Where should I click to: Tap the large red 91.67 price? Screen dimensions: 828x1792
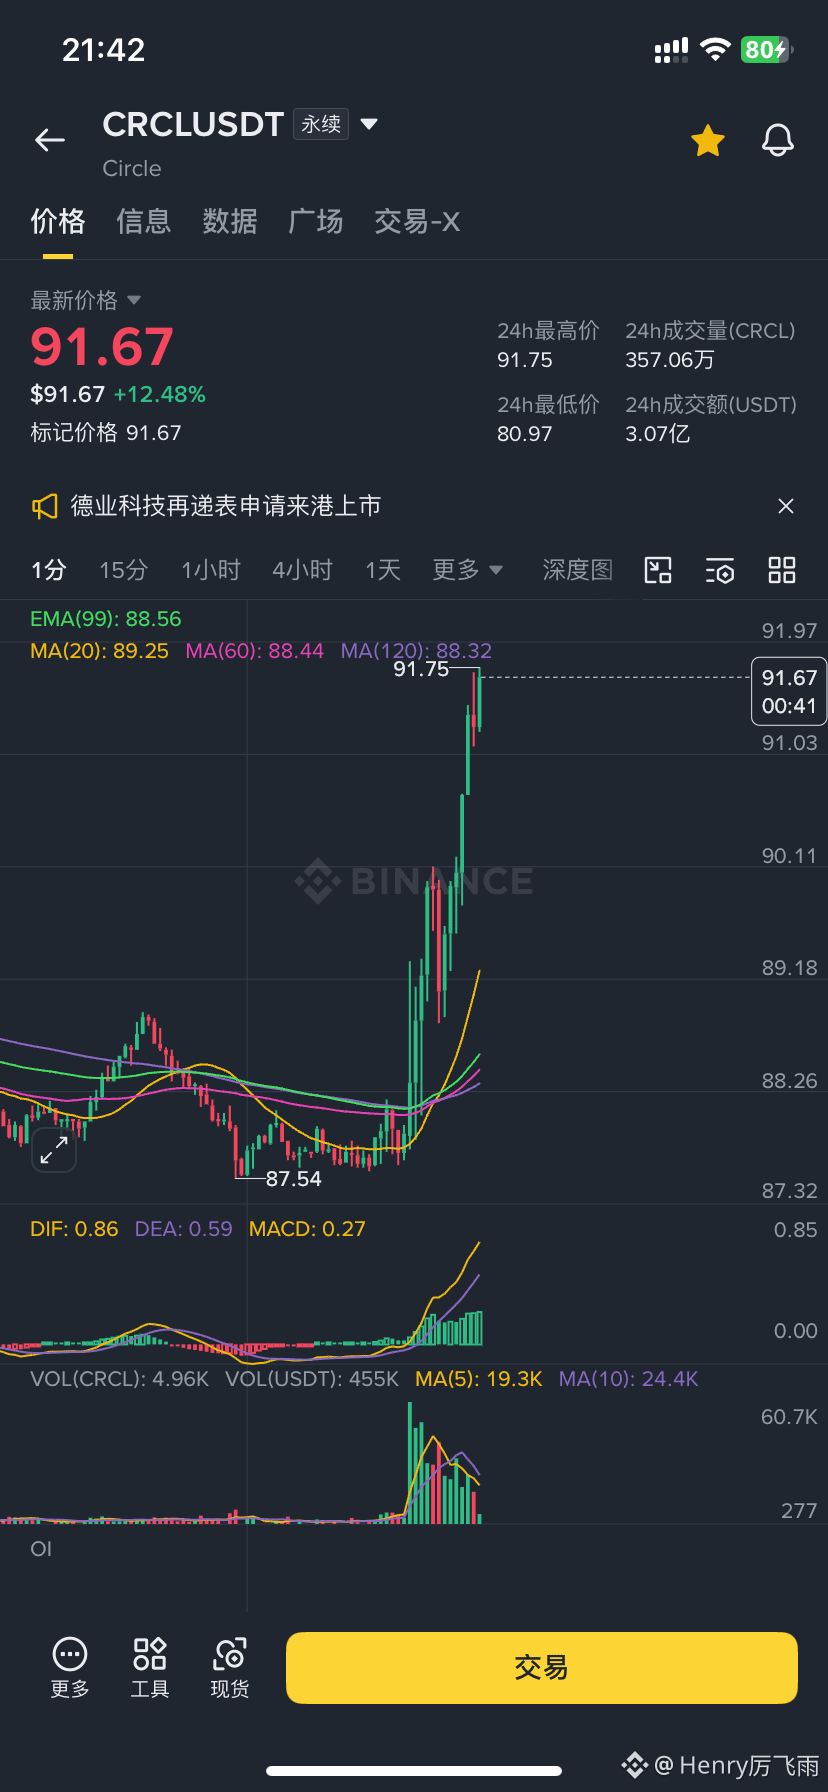[x=102, y=347]
